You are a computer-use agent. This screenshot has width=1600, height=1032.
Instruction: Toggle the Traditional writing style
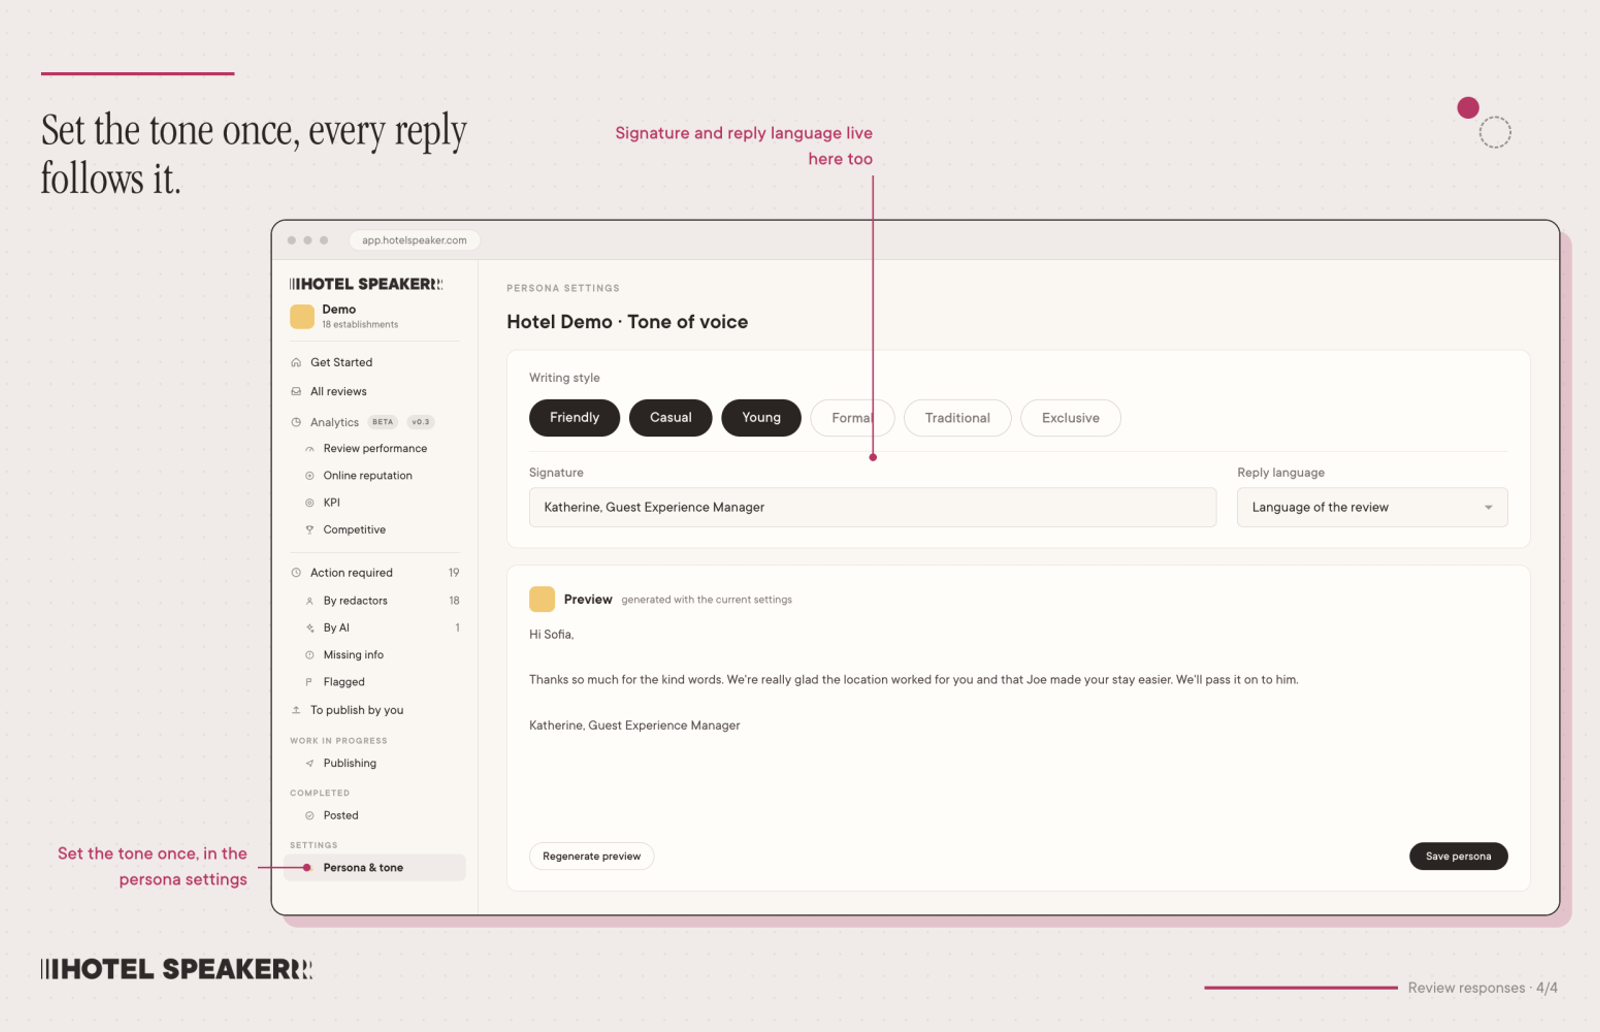[957, 418]
